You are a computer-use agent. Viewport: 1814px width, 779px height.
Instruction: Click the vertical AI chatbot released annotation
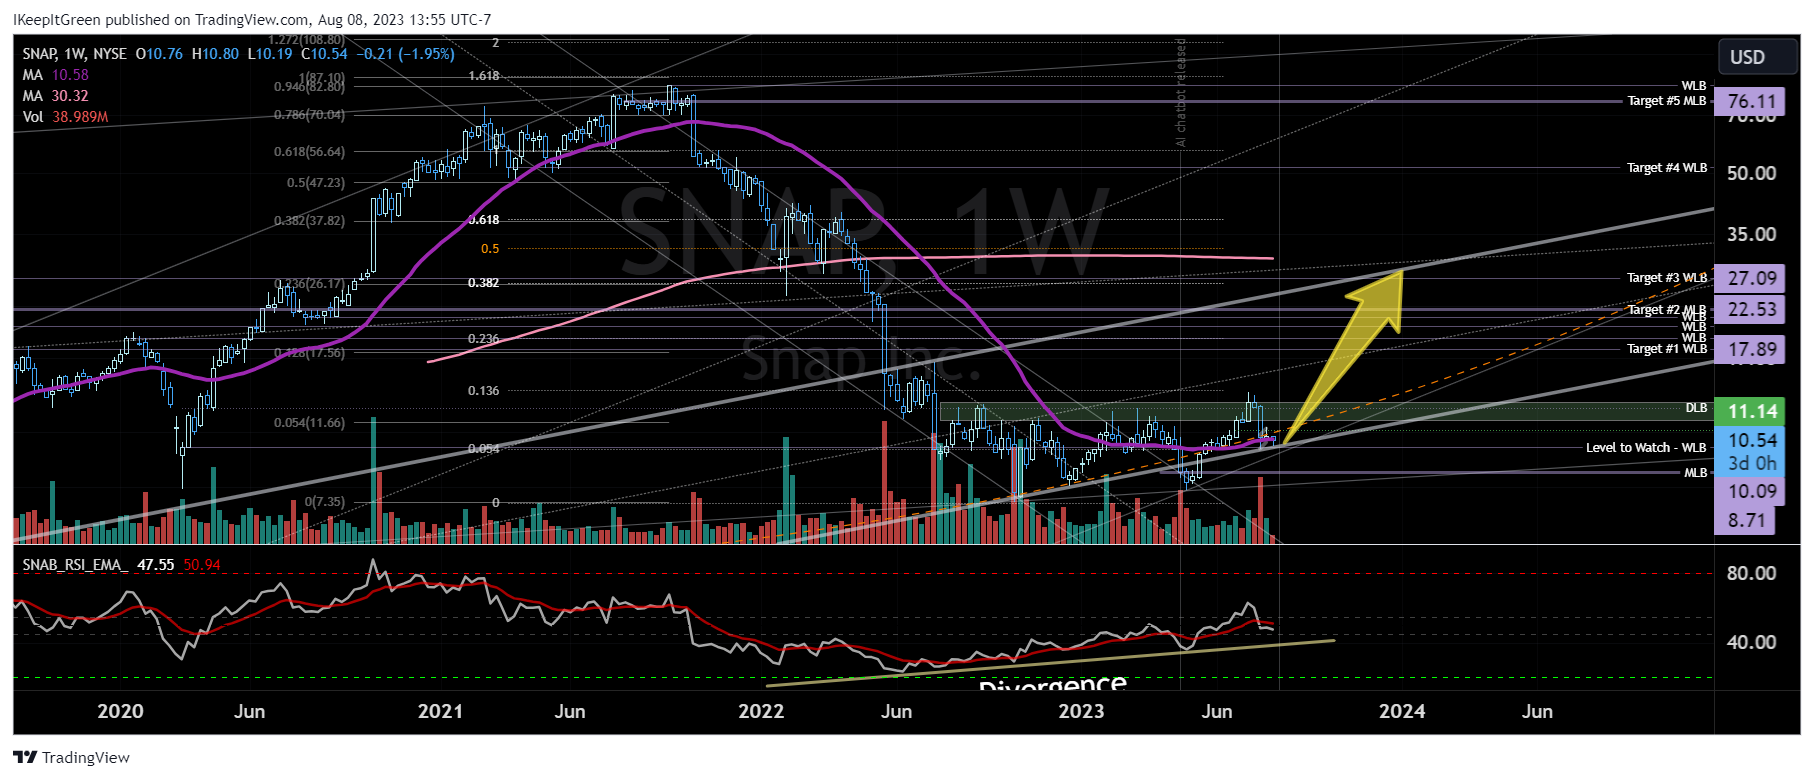(1181, 93)
